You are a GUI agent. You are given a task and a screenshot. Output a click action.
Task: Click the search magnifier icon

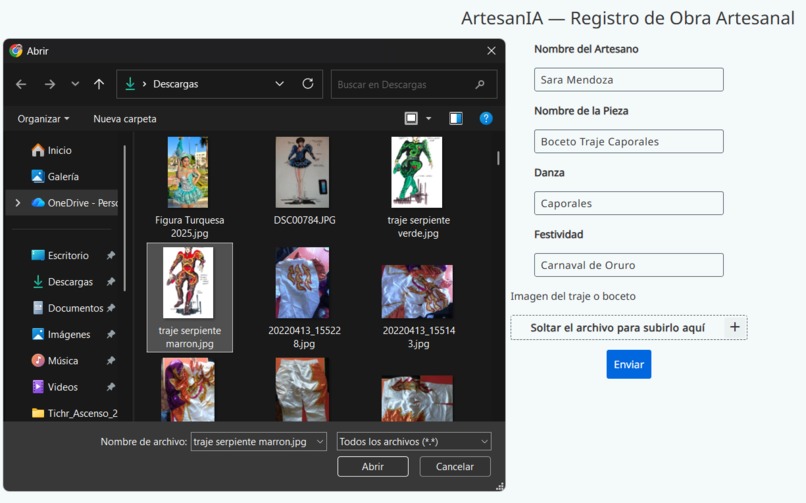coord(480,84)
